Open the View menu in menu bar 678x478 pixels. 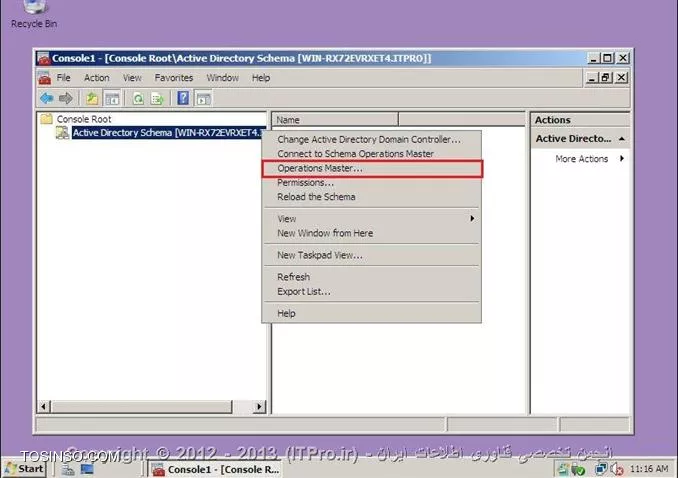(132, 78)
